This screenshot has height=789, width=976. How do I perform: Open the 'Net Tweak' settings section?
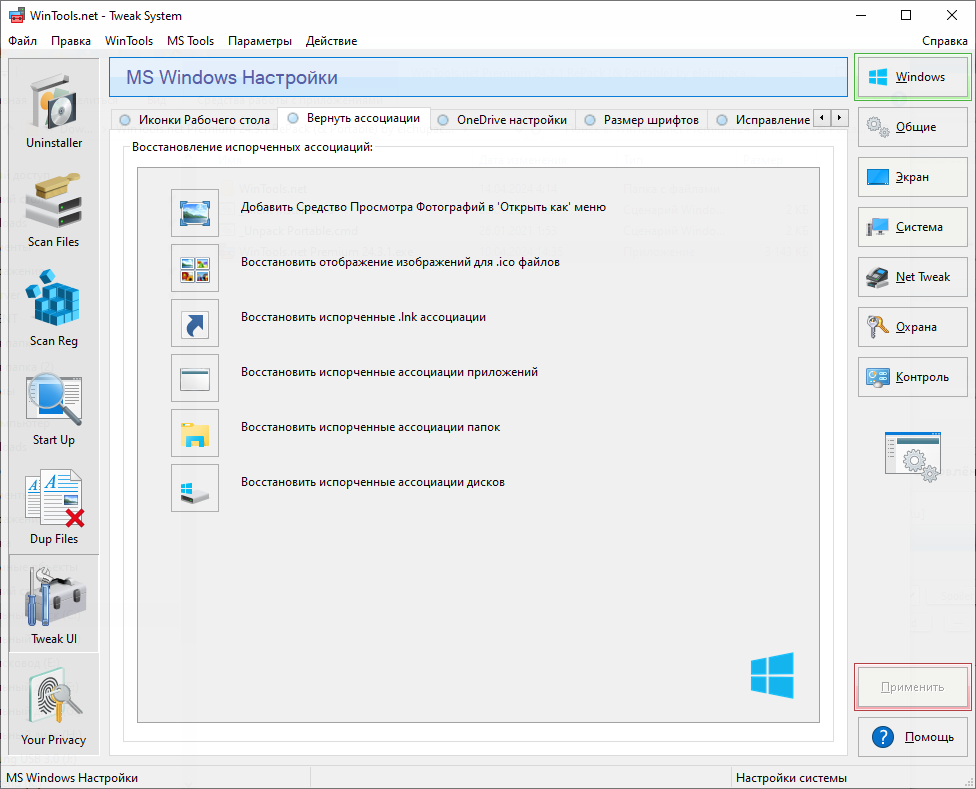pyautogui.click(x=912, y=277)
